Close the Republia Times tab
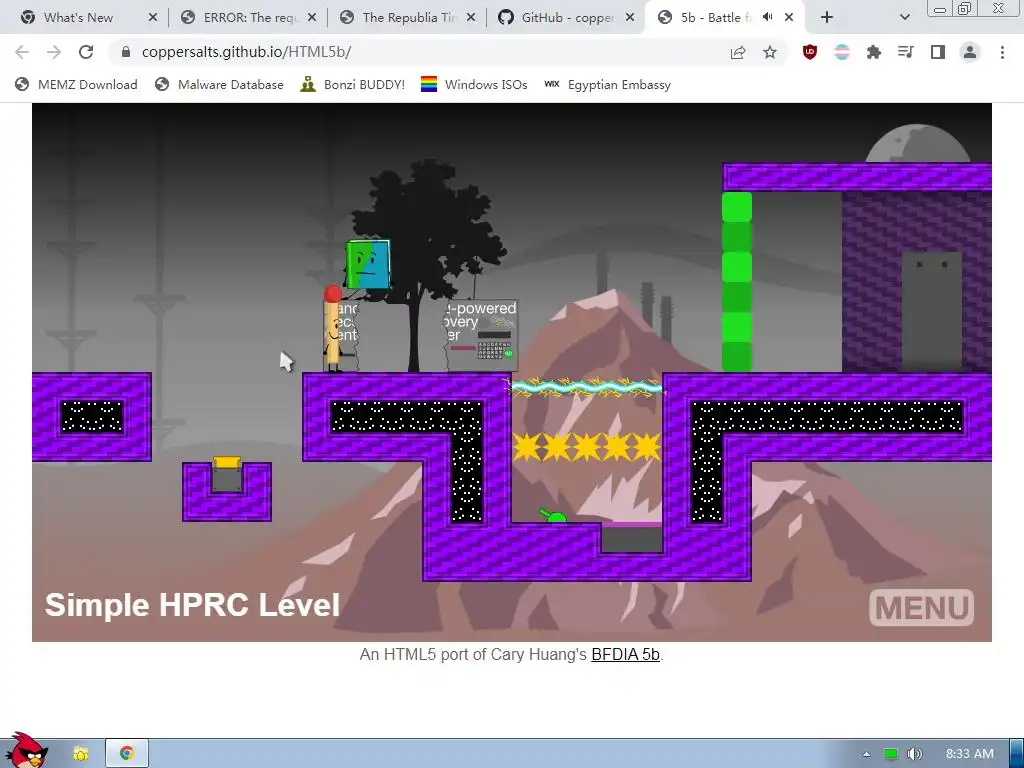The width and height of the screenshot is (1024, 768). coord(471,18)
